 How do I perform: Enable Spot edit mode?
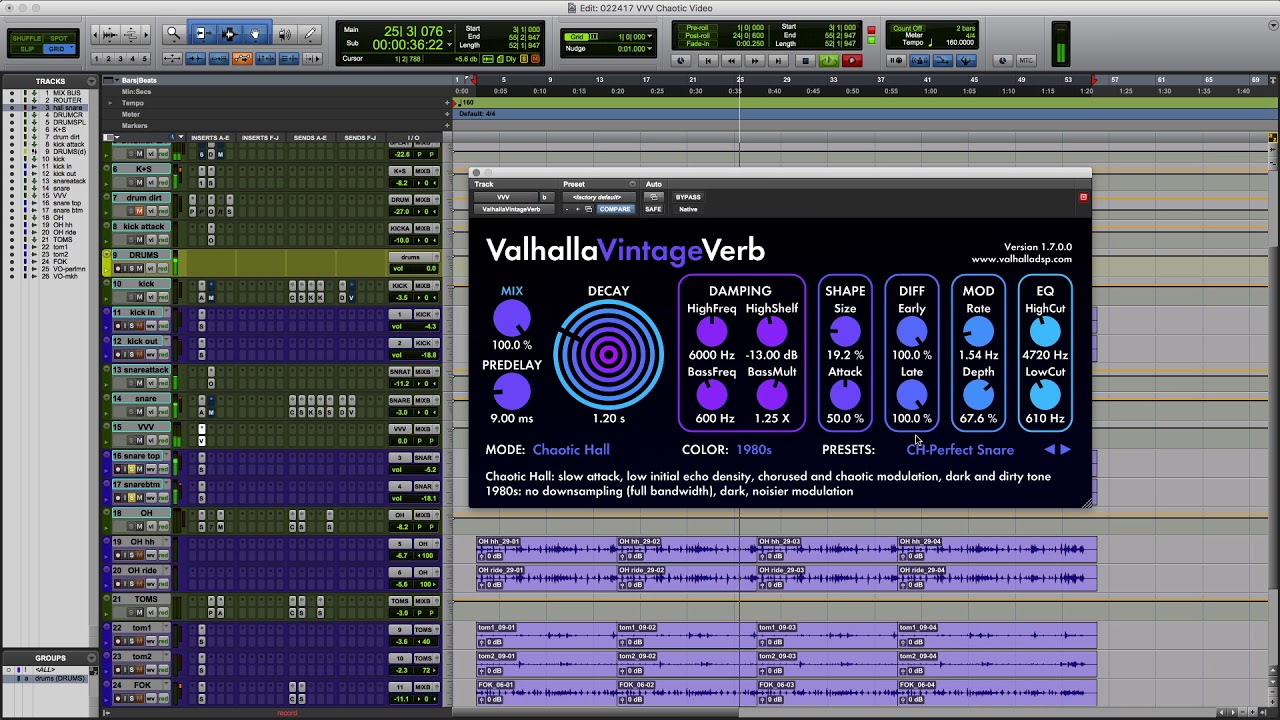coord(59,39)
